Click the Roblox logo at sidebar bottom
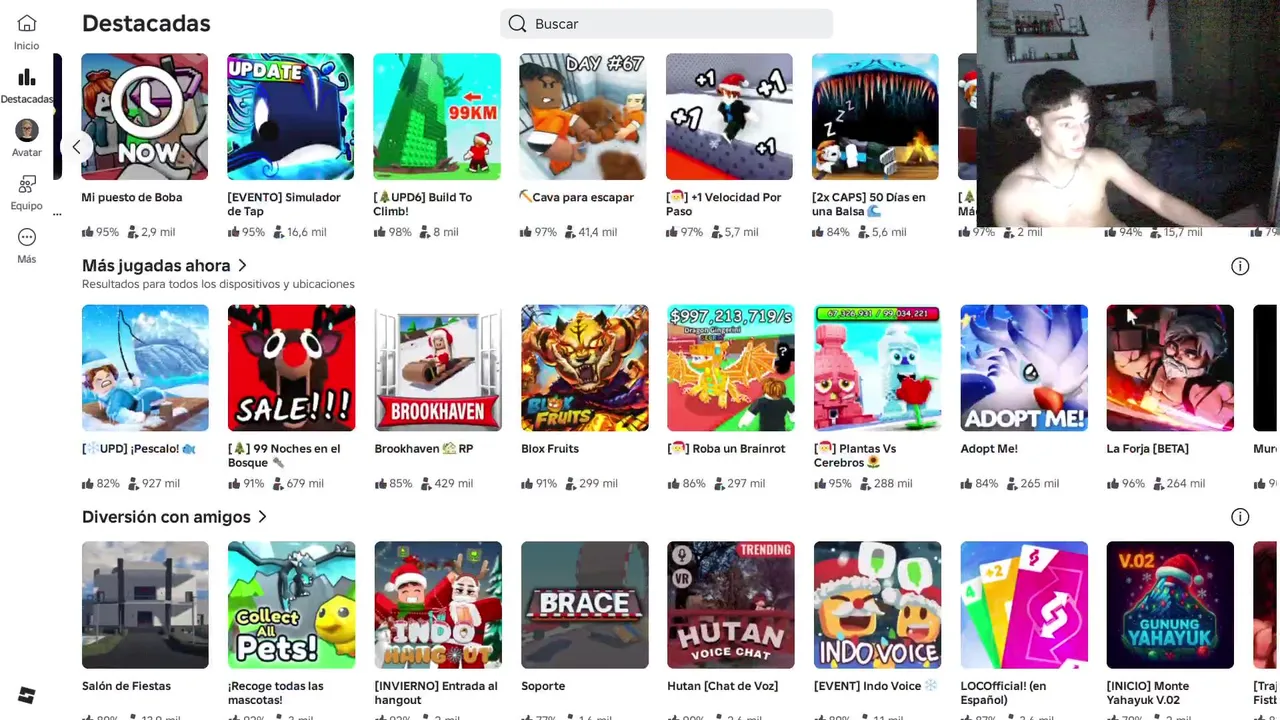This screenshot has height=720, width=1280. coord(27,695)
